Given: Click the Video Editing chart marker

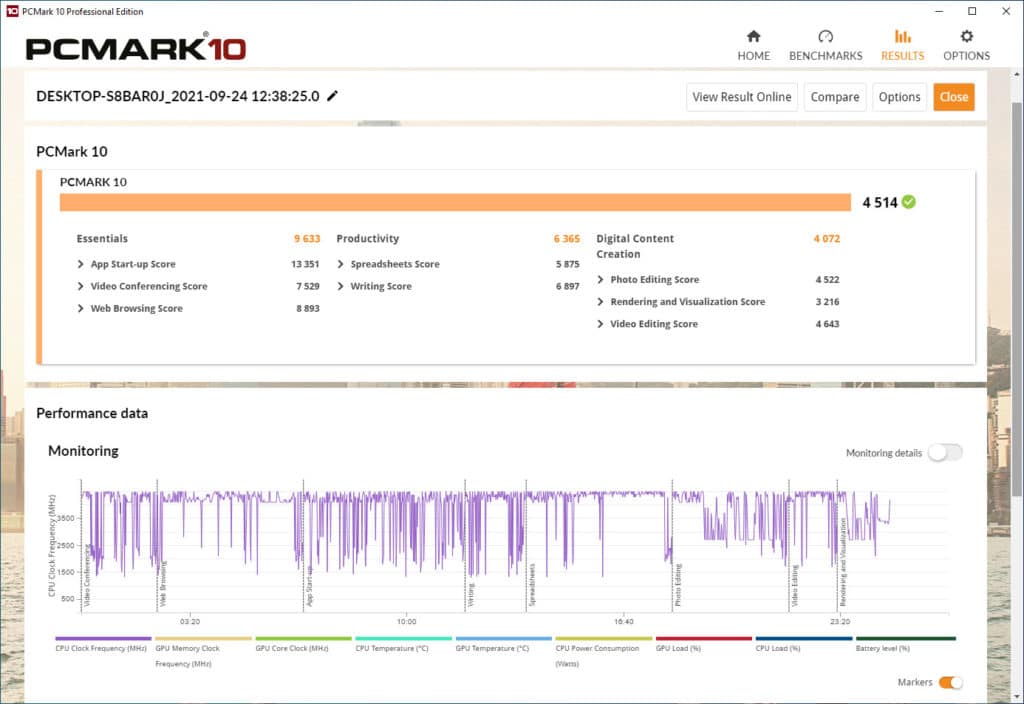Looking at the screenshot, I should [x=794, y=586].
